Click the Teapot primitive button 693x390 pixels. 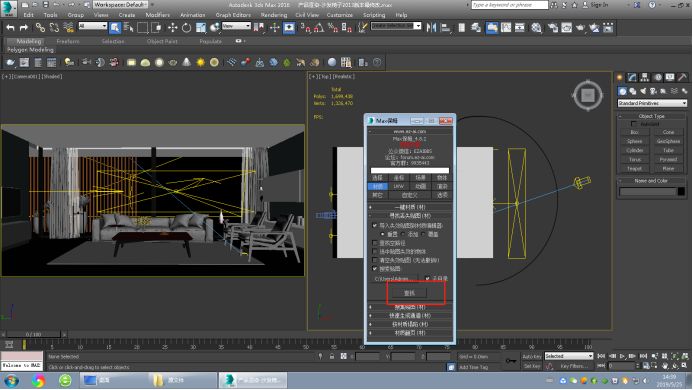tap(634, 168)
